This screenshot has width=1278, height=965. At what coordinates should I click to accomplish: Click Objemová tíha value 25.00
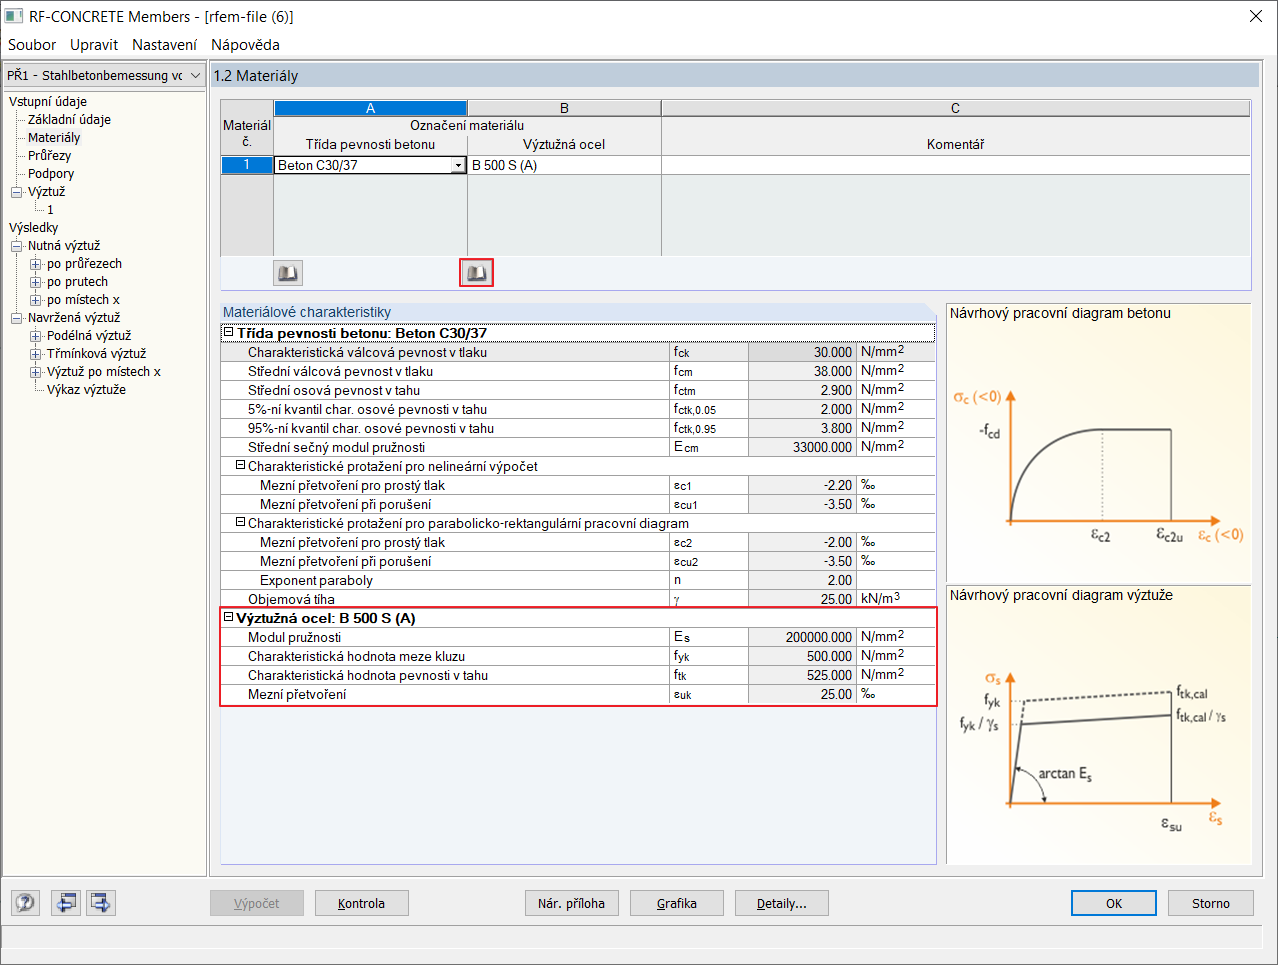[x=802, y=599]
